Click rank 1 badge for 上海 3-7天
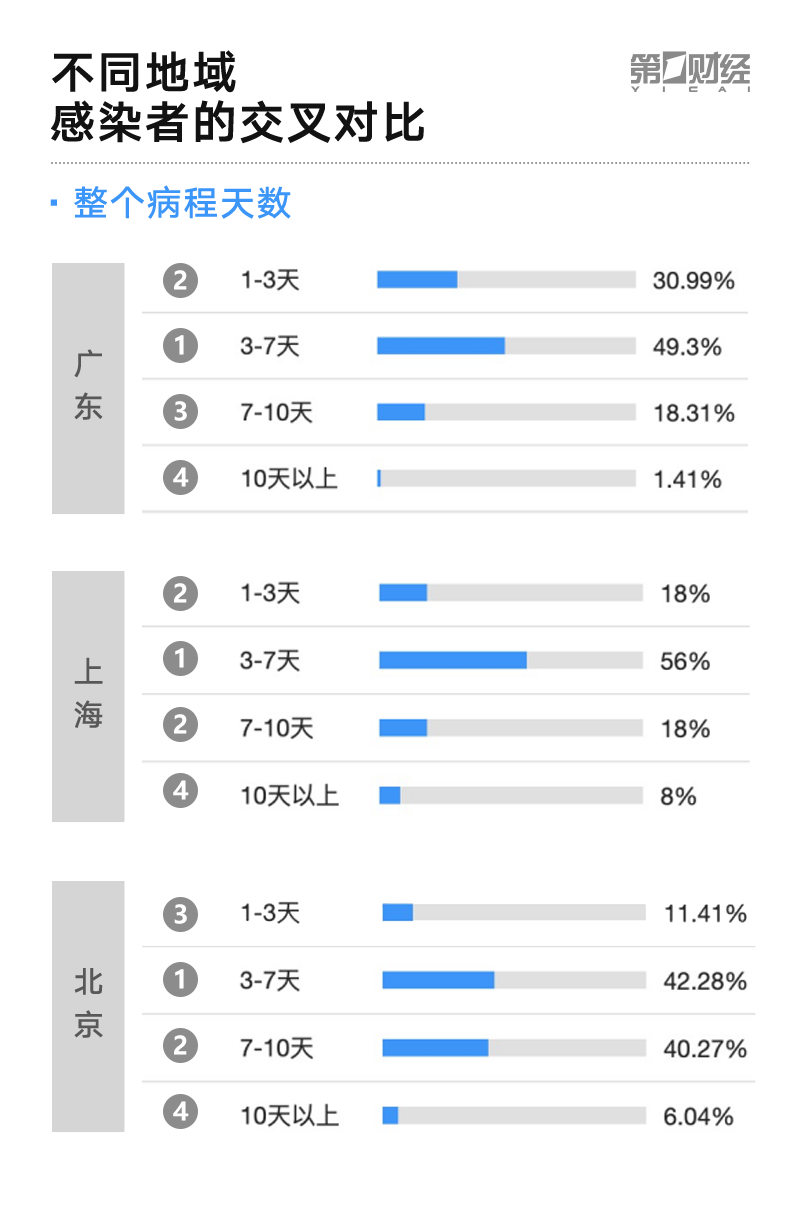Viewport: 800px width, 1223px height. [x=180, y=660]
